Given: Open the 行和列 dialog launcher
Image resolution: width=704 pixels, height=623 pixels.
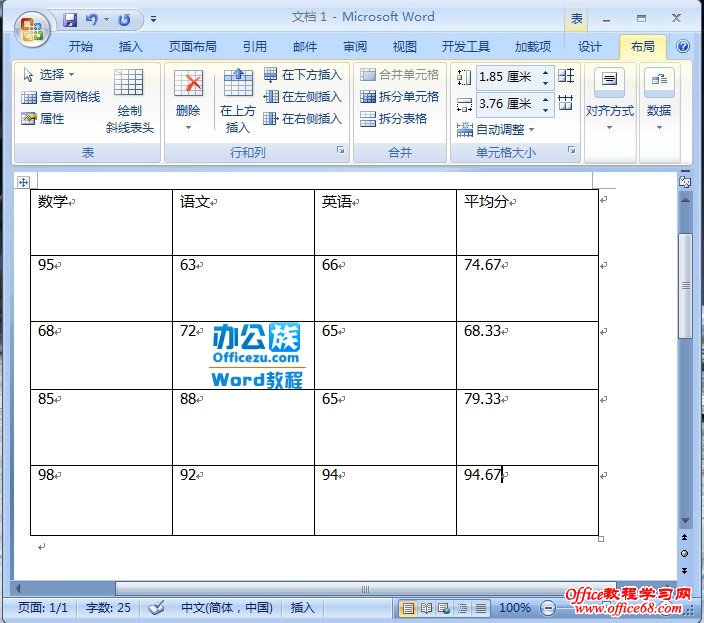Looking at the screenshot, I should 341,150.
